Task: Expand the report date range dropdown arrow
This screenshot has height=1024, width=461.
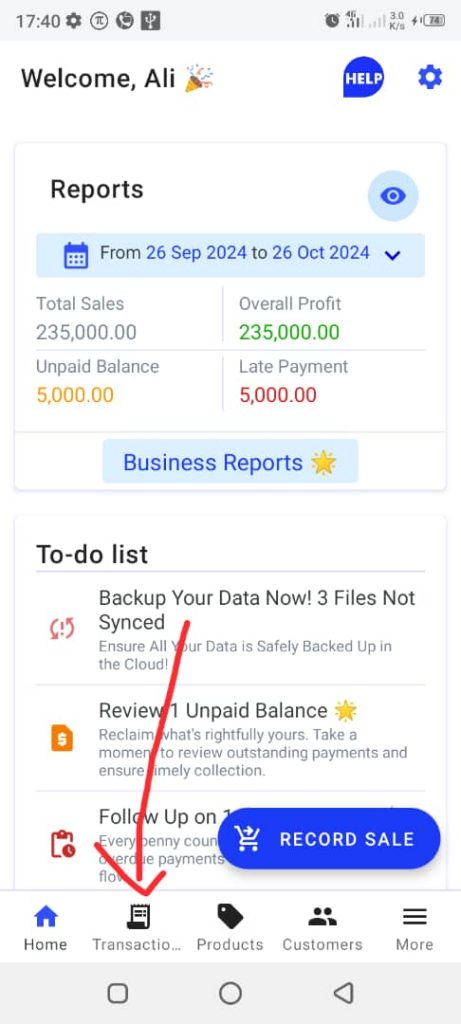Action: [392, 255]
